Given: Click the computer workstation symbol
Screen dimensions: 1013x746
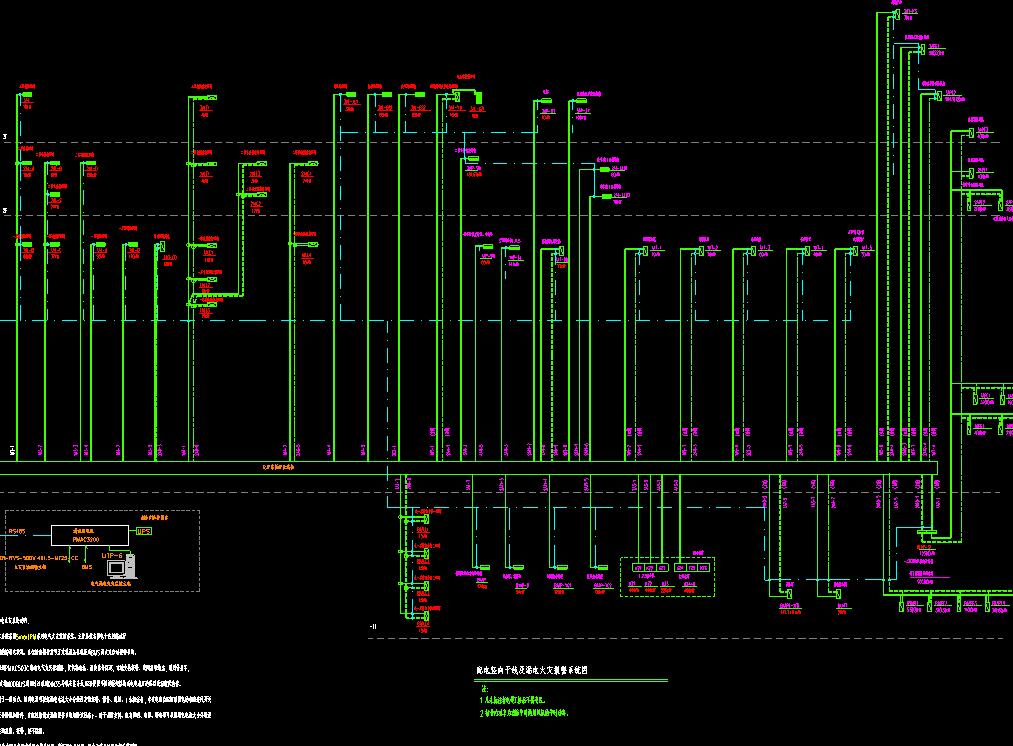Looking at the screenshot, I should [x=121, y=567].
